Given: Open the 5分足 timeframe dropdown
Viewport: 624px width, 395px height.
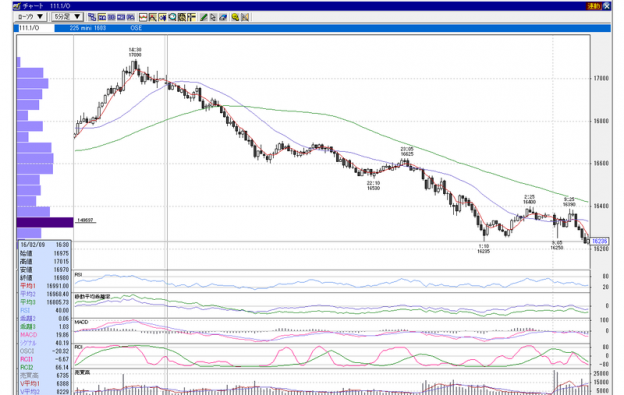Looking at the screenshot, I should [x=67, y=17].
